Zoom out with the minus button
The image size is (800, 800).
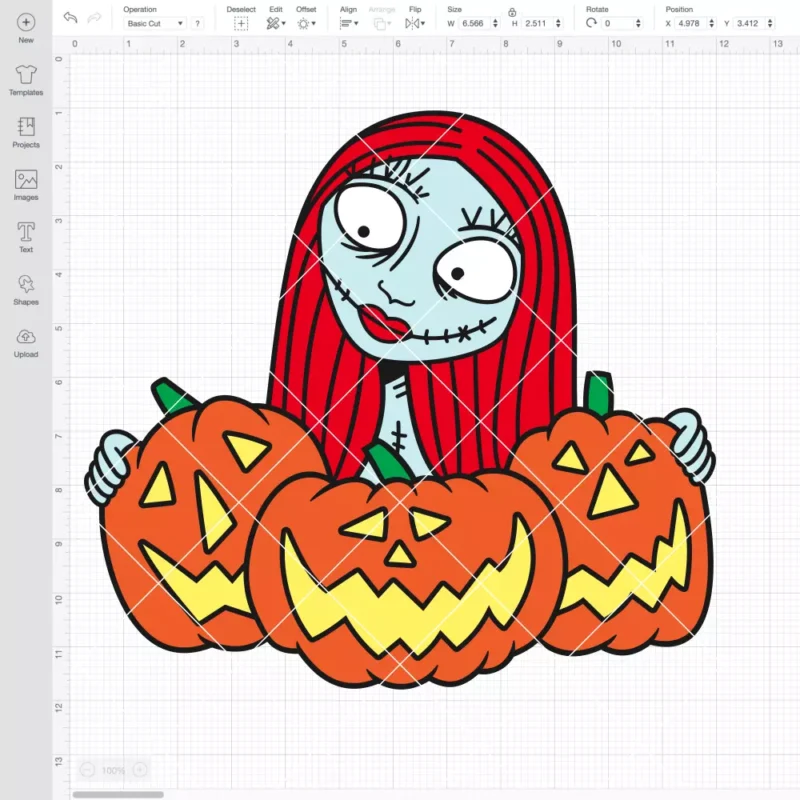pyautogui.click(x=87, y=769)
